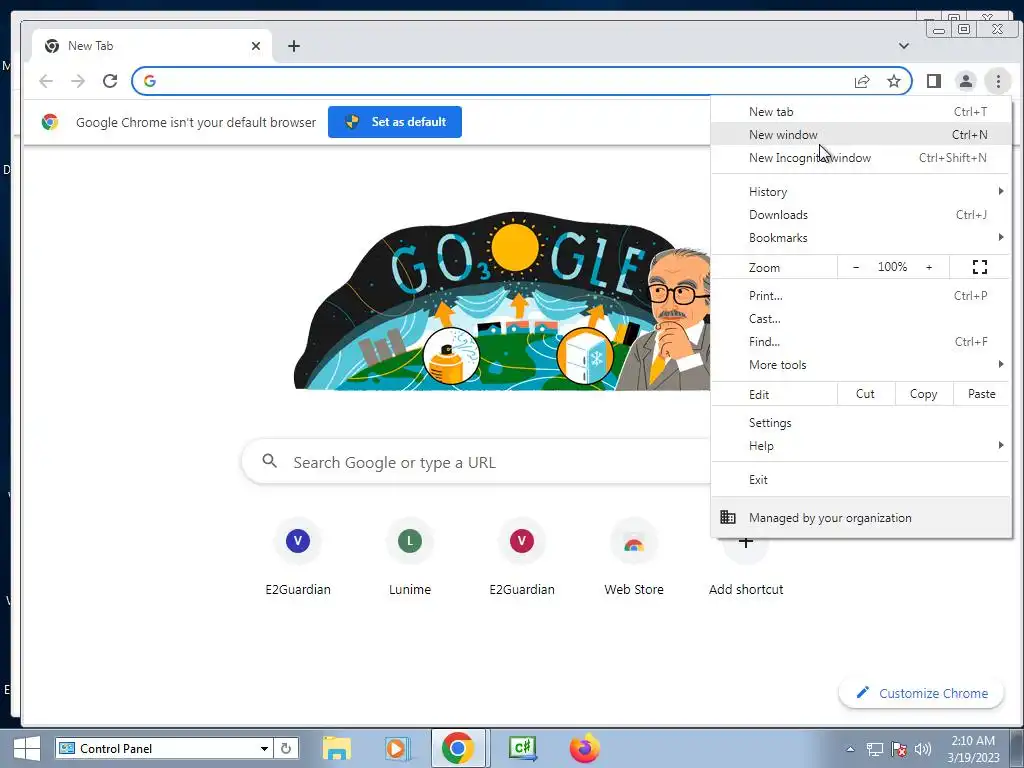Click the Google Doodle image

click(x=502, y=300)
